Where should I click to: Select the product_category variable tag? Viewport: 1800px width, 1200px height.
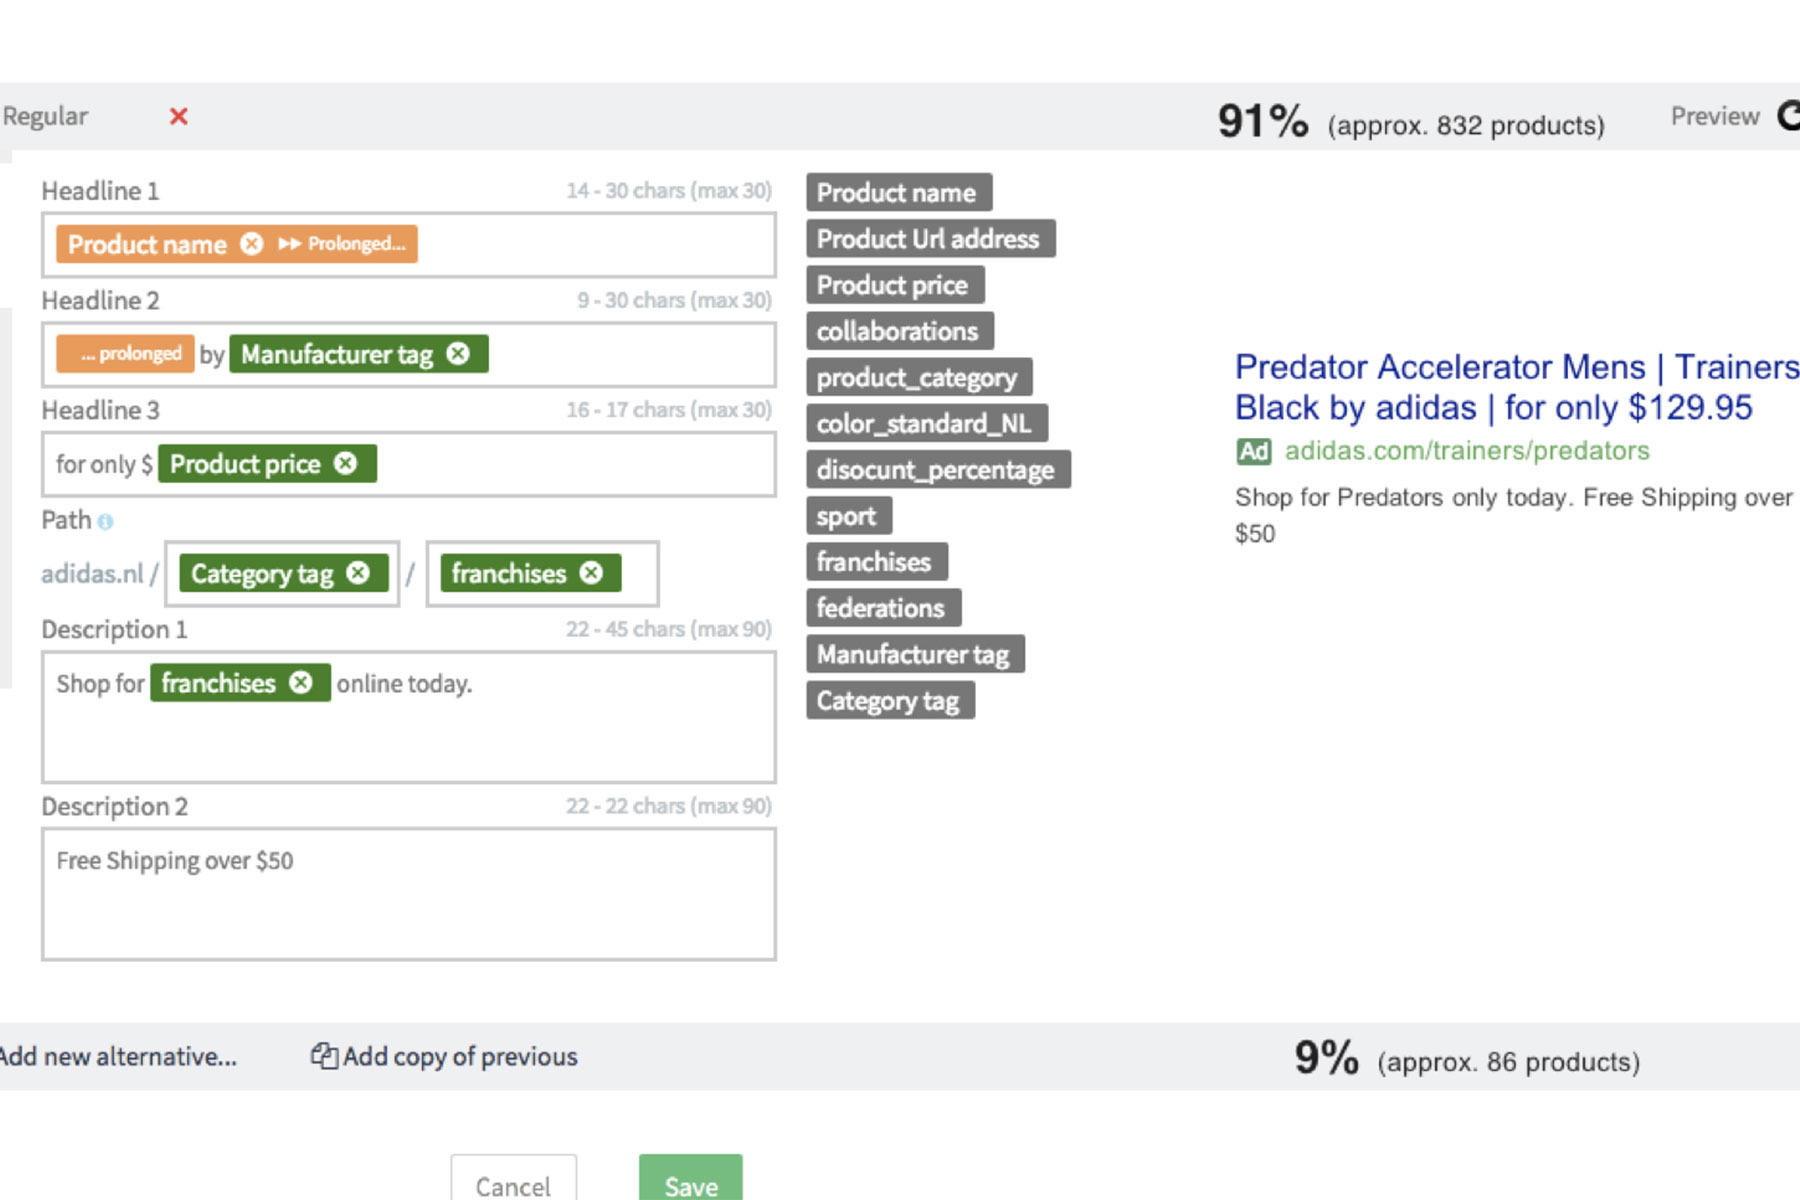[x=919, y=378]
